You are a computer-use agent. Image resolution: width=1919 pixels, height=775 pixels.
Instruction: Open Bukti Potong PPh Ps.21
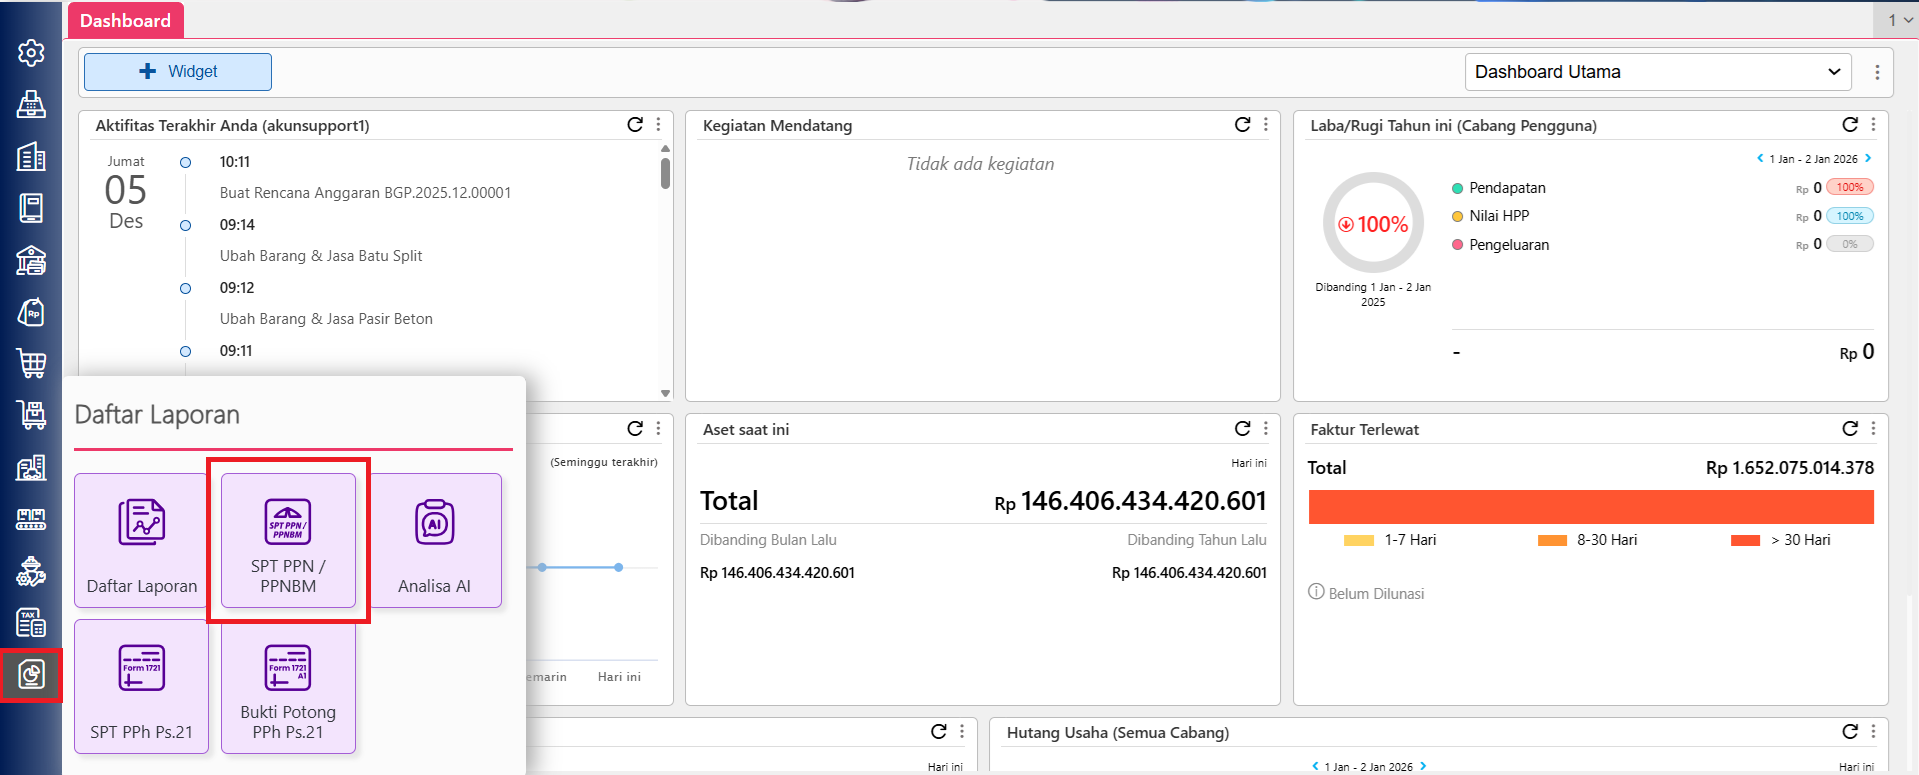point(288,686)
